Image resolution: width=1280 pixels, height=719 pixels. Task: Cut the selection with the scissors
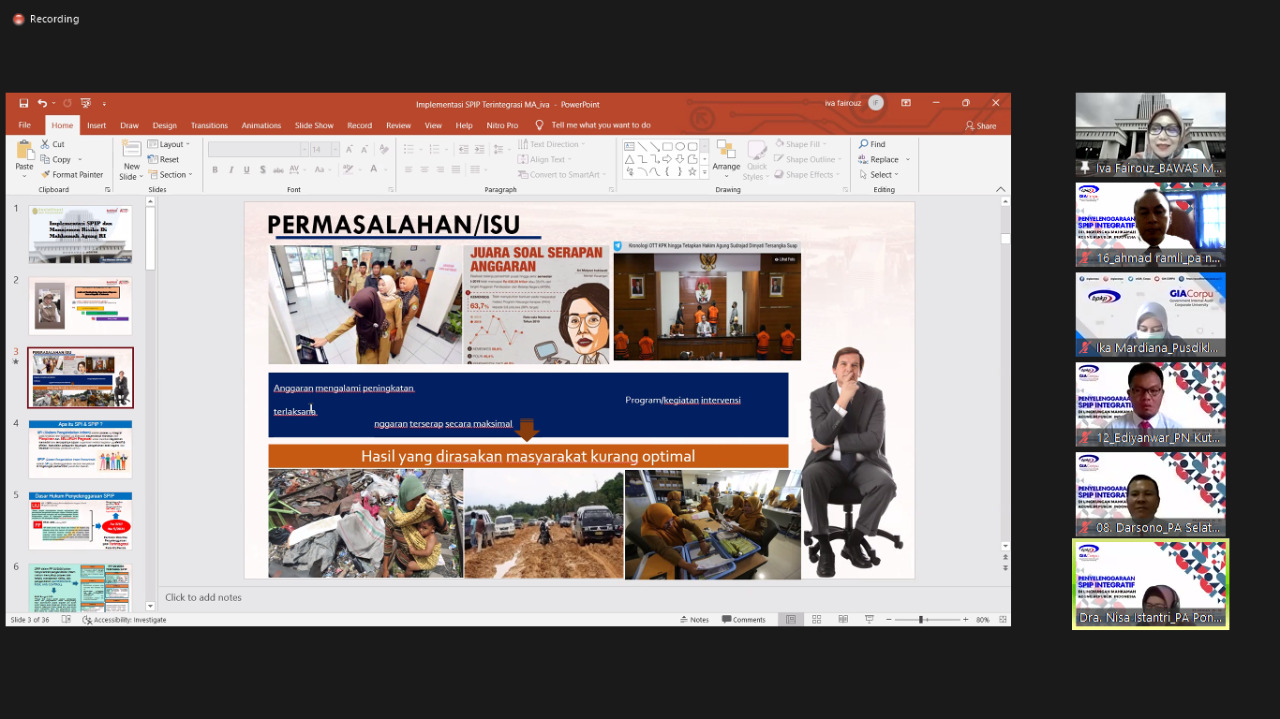[x=52, y=144]
